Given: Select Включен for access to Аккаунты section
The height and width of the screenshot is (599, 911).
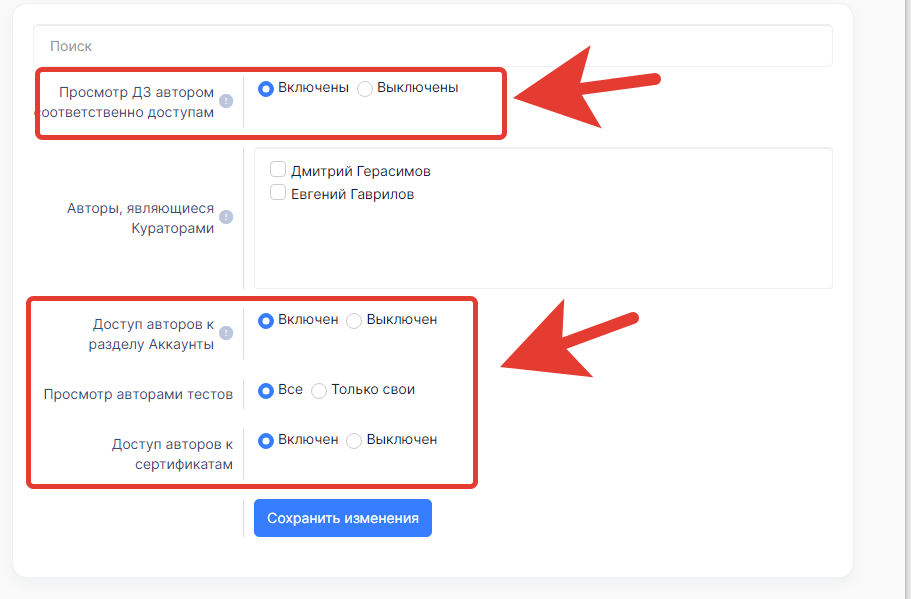Looking at the screenshot, I should [266, 321].
